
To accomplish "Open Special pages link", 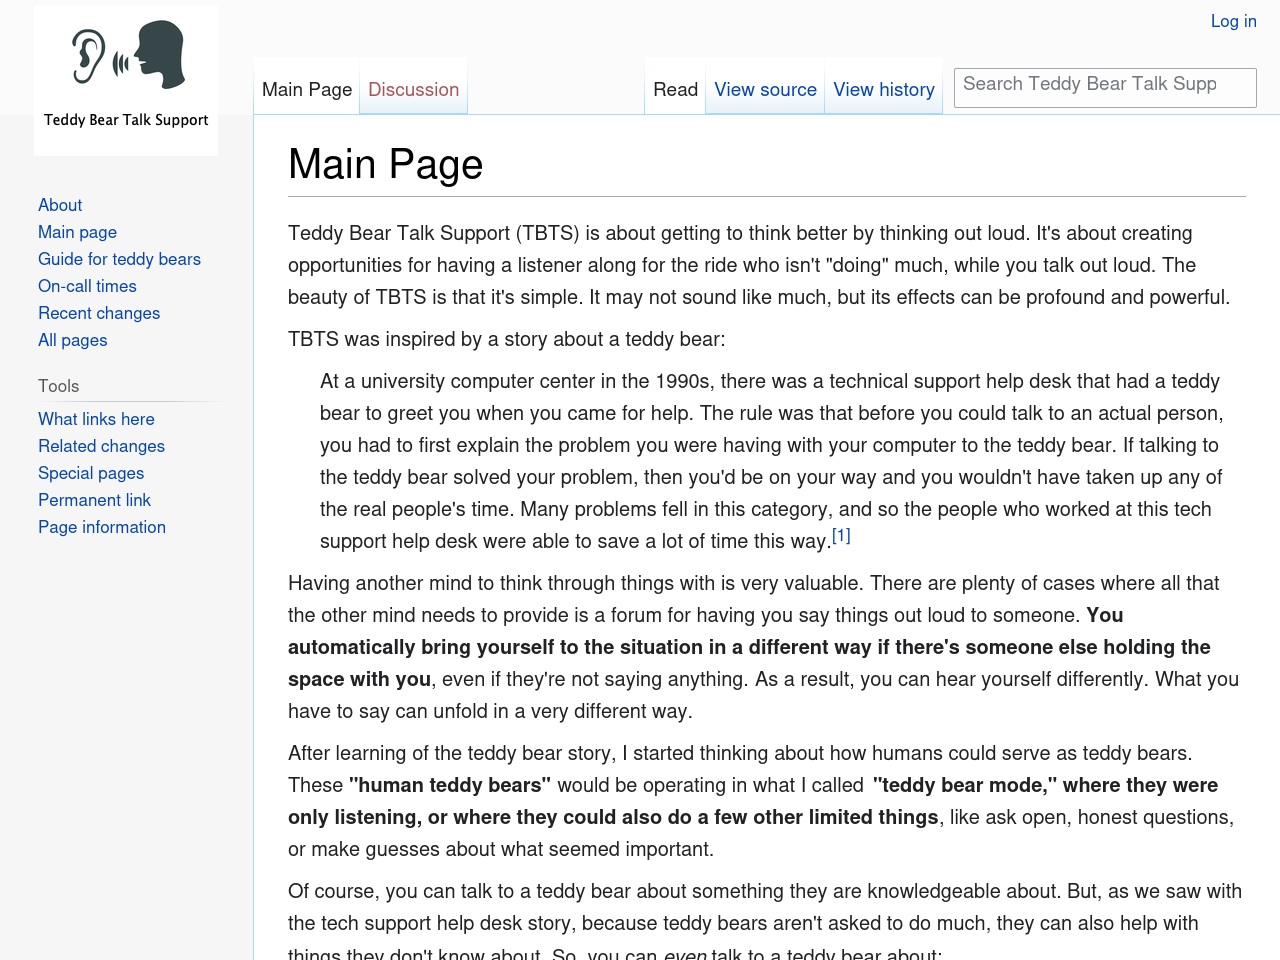I will (91, 473).
